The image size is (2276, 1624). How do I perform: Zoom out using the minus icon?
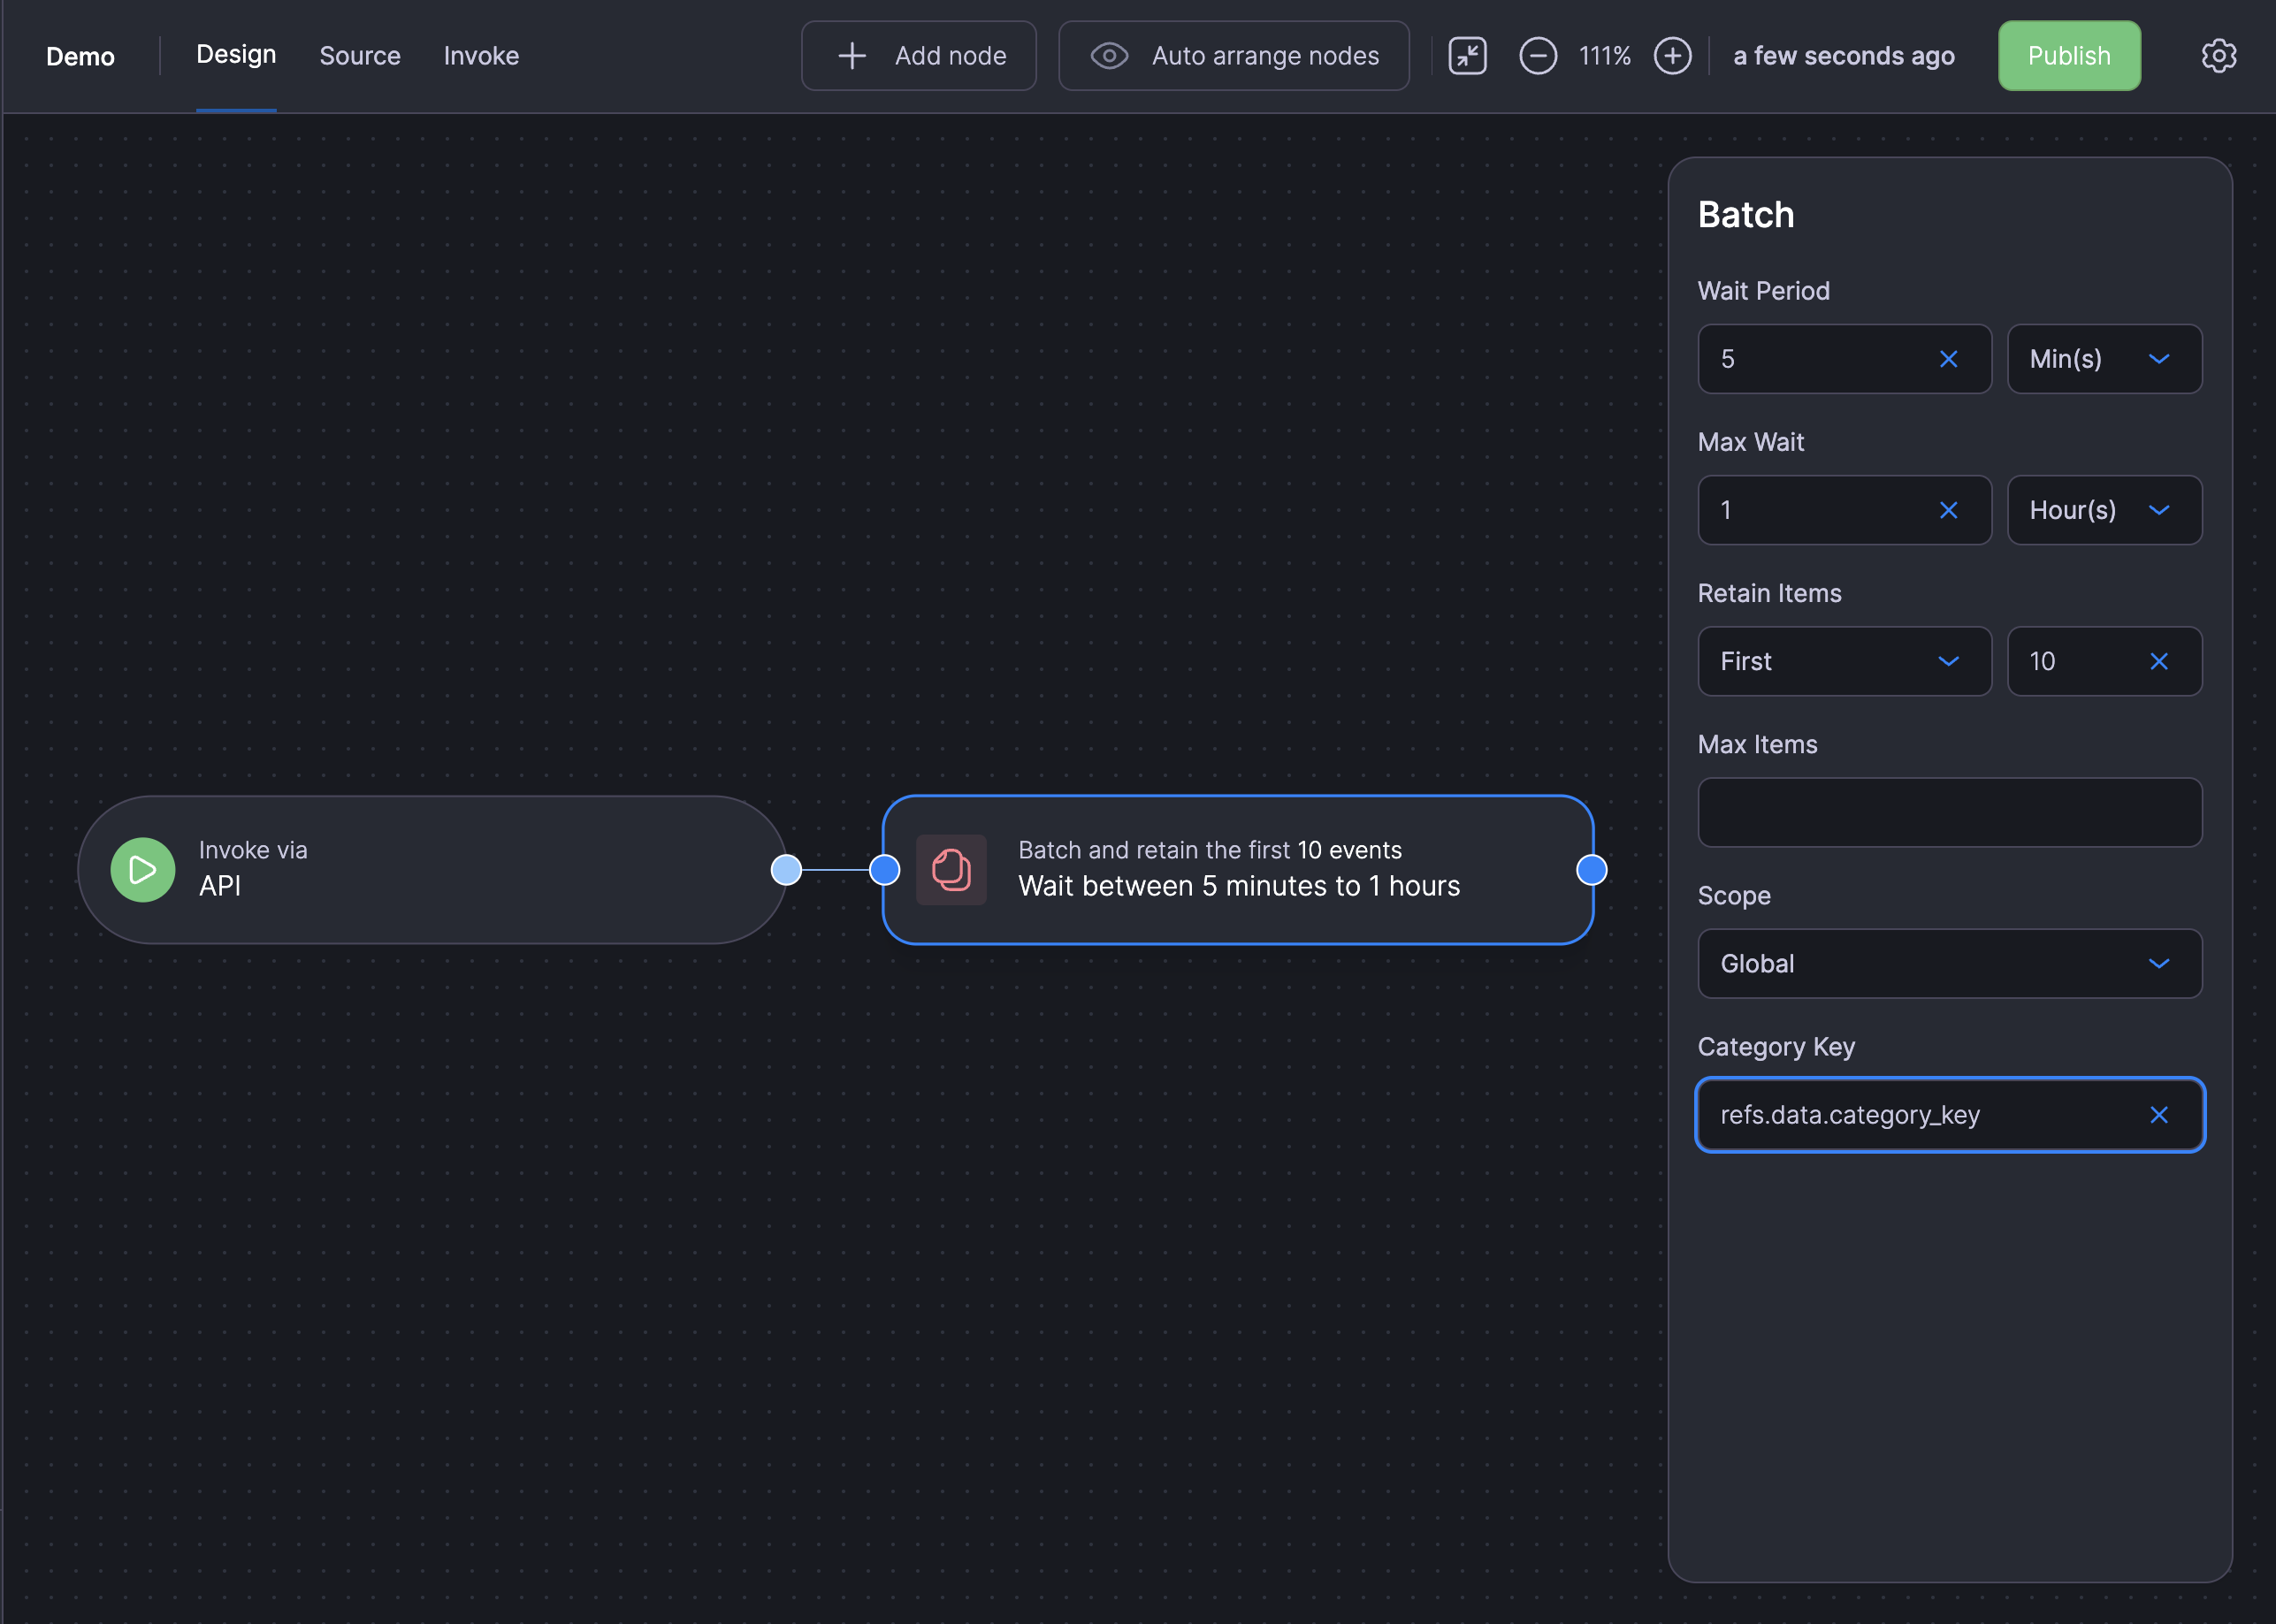tap(1538, 55)
